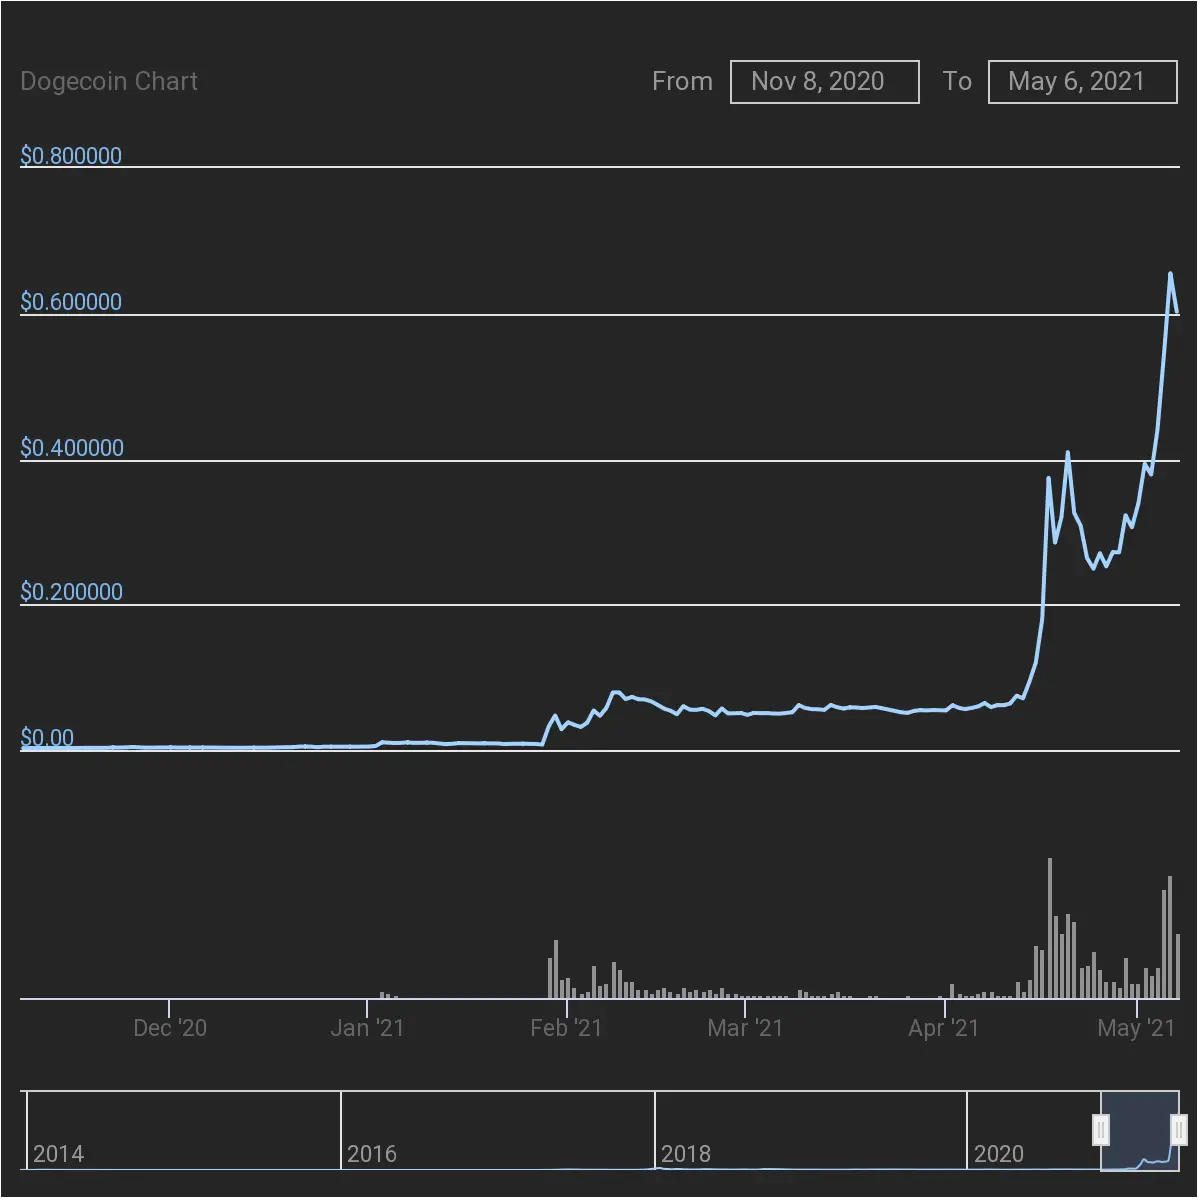Click the Jan '21 axis label
Viewport: 1200px width, 1200px height.
point(367,1028)
